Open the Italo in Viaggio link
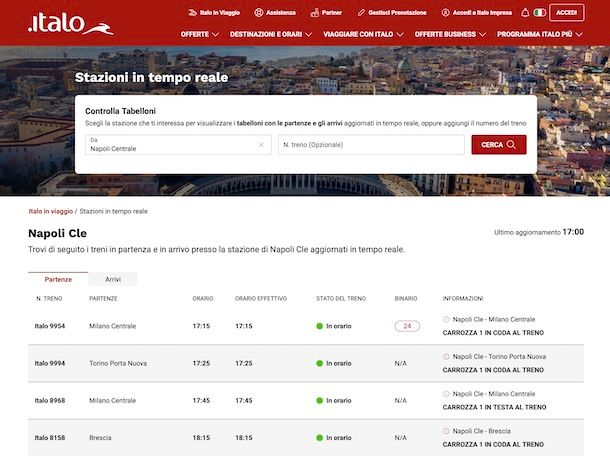 (x=220, y=13)
